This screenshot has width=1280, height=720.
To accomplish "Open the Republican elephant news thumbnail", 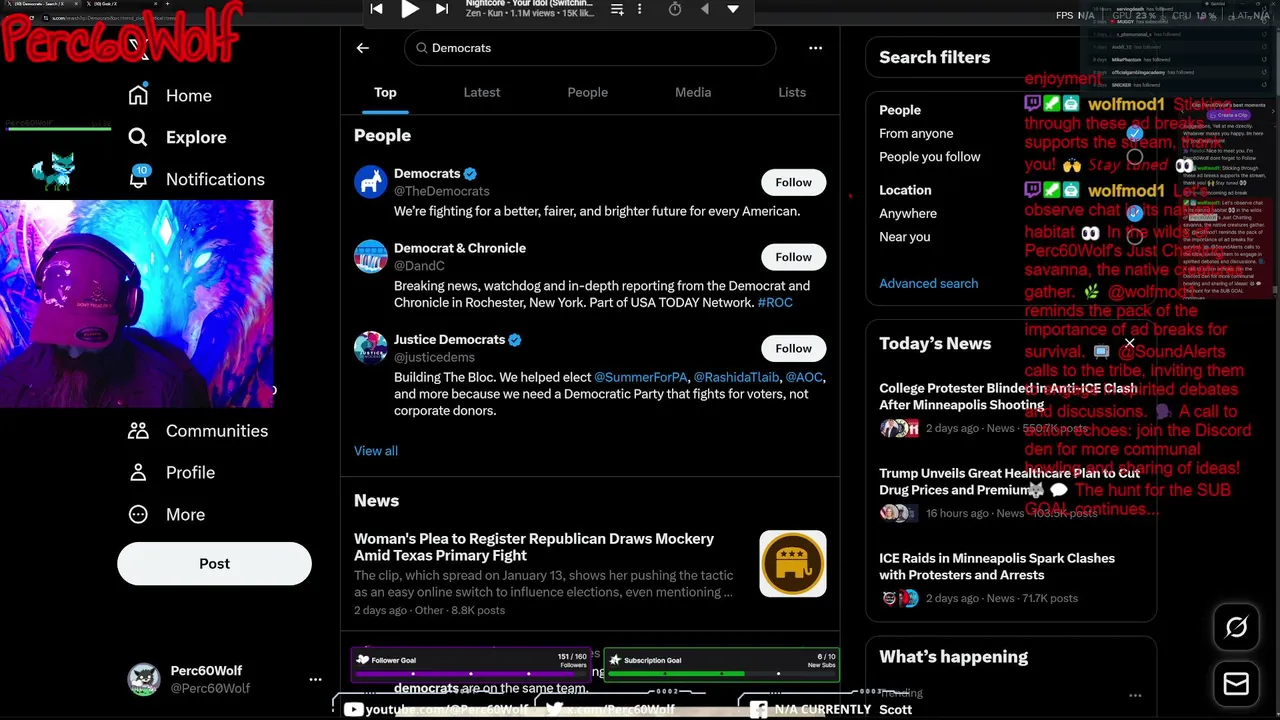I will 793,564.
